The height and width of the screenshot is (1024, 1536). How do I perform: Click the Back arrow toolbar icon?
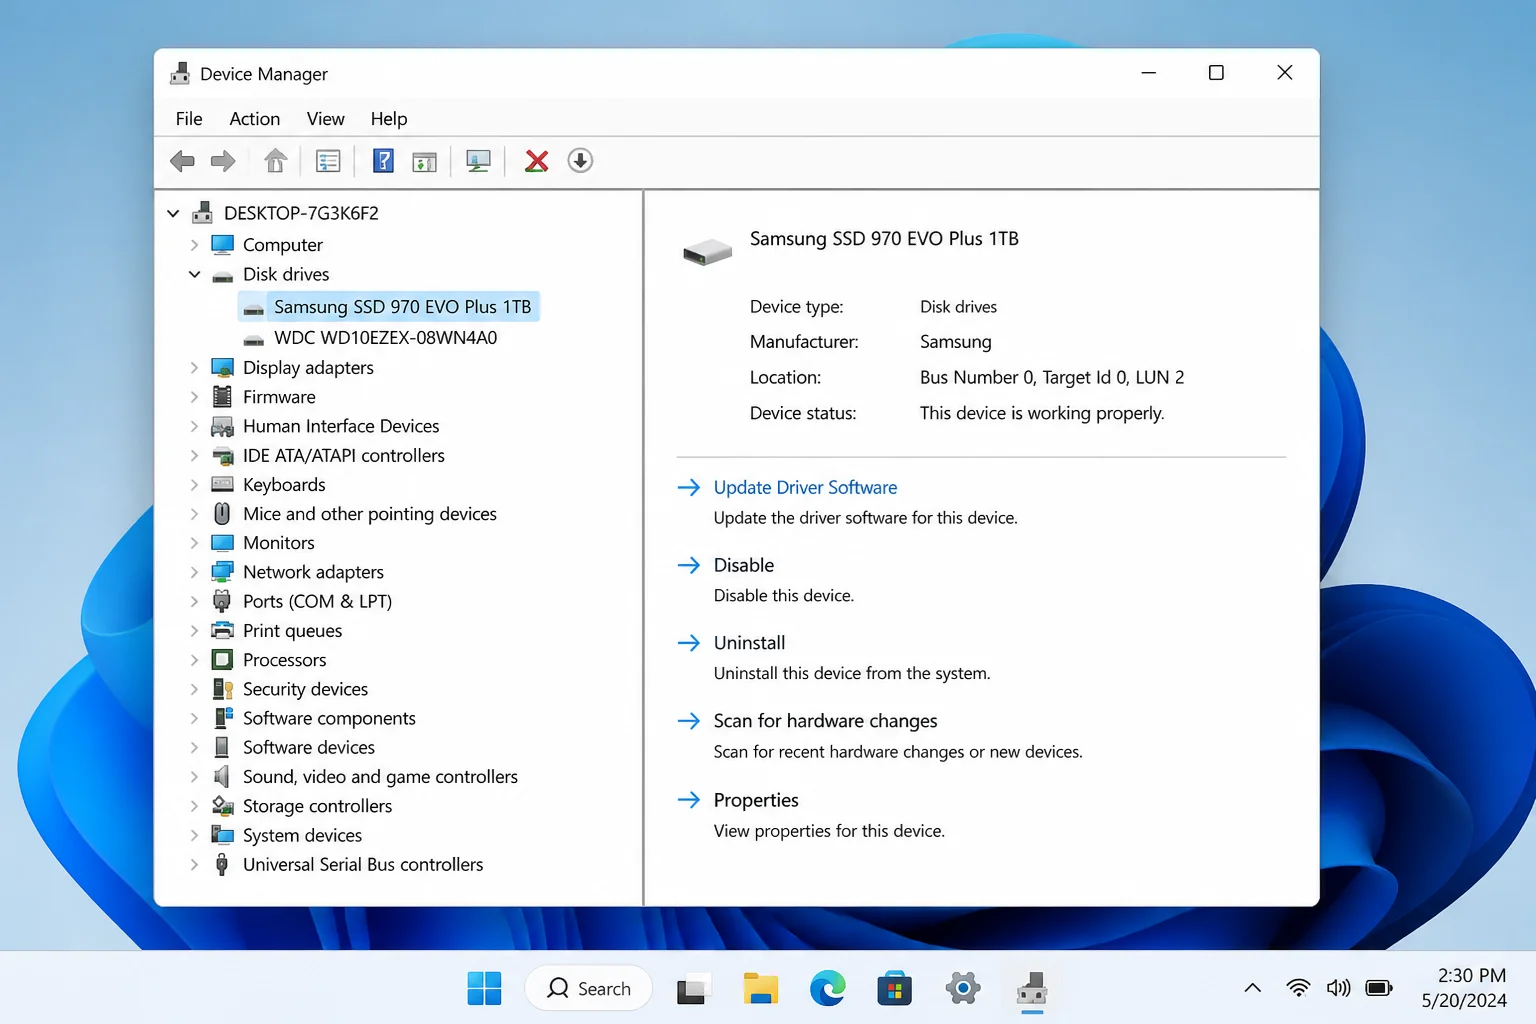tap(182, 161)
